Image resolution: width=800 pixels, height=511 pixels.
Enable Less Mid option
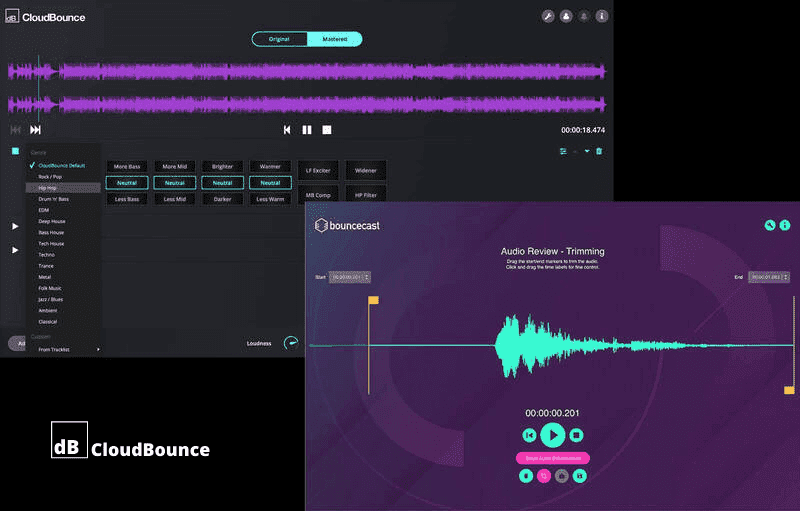[x=174, y=199]
